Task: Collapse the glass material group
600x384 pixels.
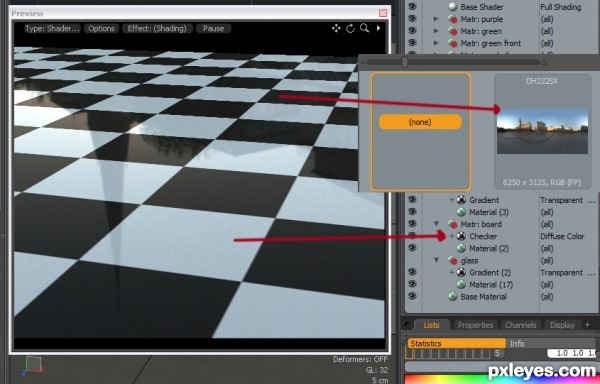Action: (x=436, y=260)
